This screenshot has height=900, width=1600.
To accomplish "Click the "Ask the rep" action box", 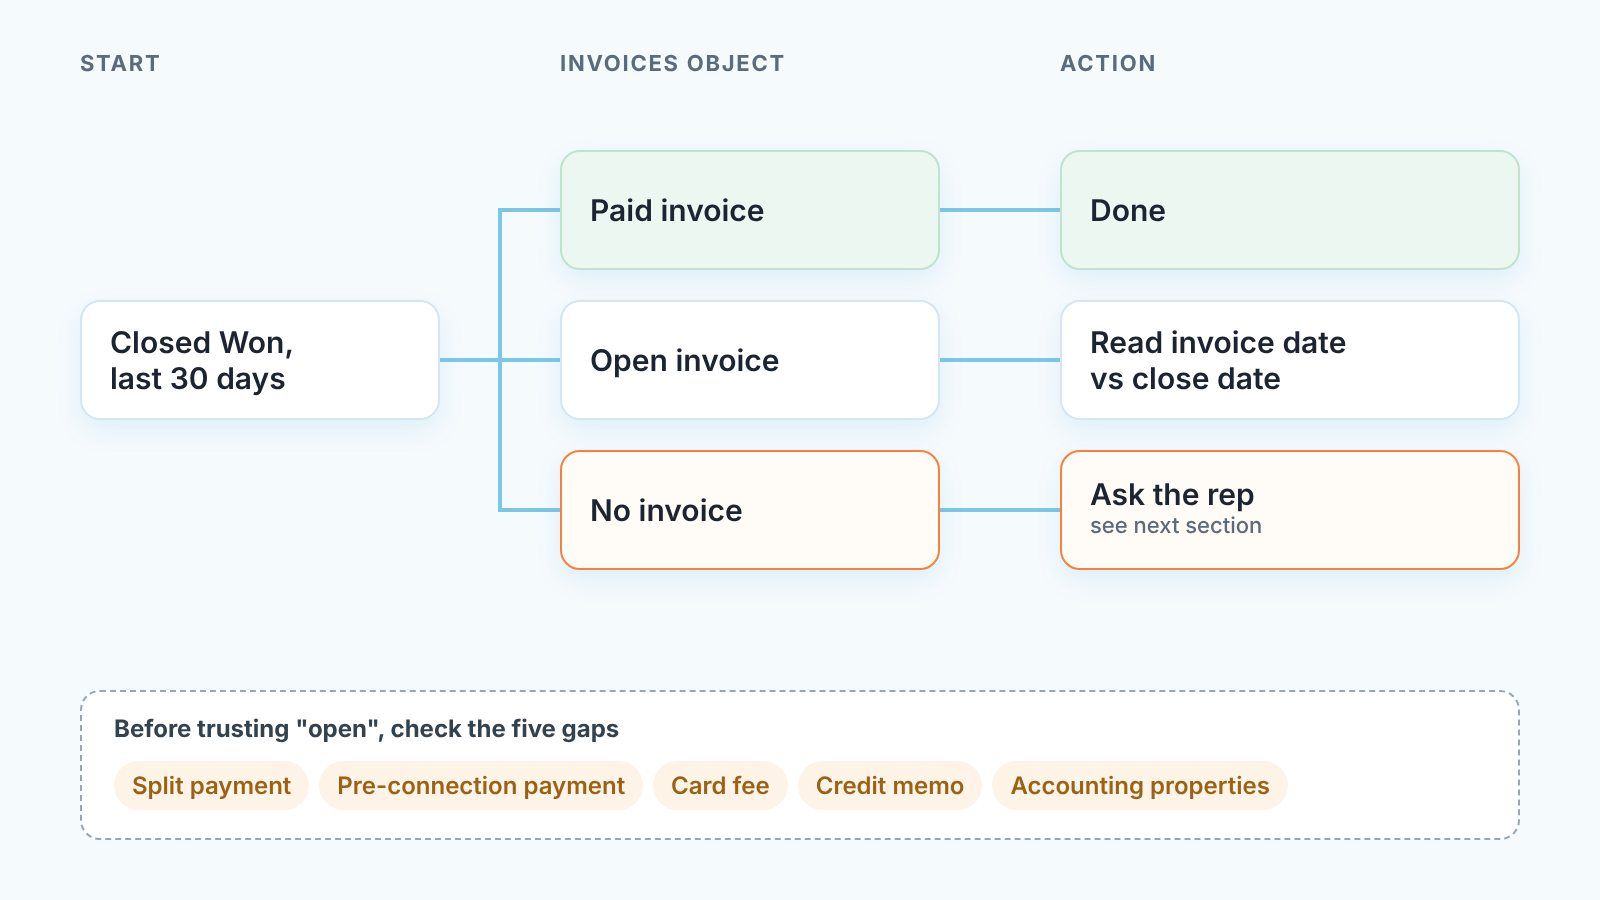I will pyautogui.click(x=1290, y=510).
